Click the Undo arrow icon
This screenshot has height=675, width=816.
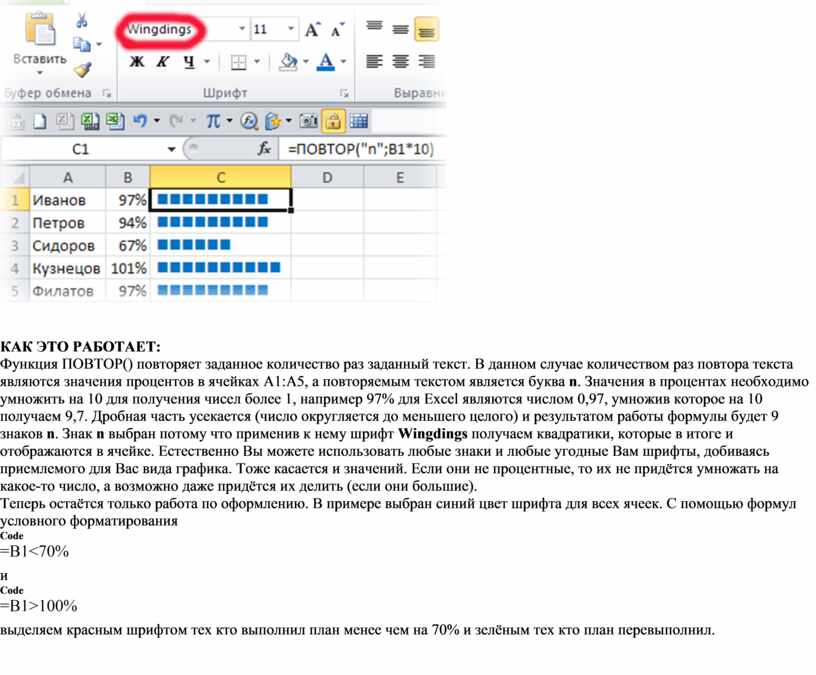tap(139, 121)
